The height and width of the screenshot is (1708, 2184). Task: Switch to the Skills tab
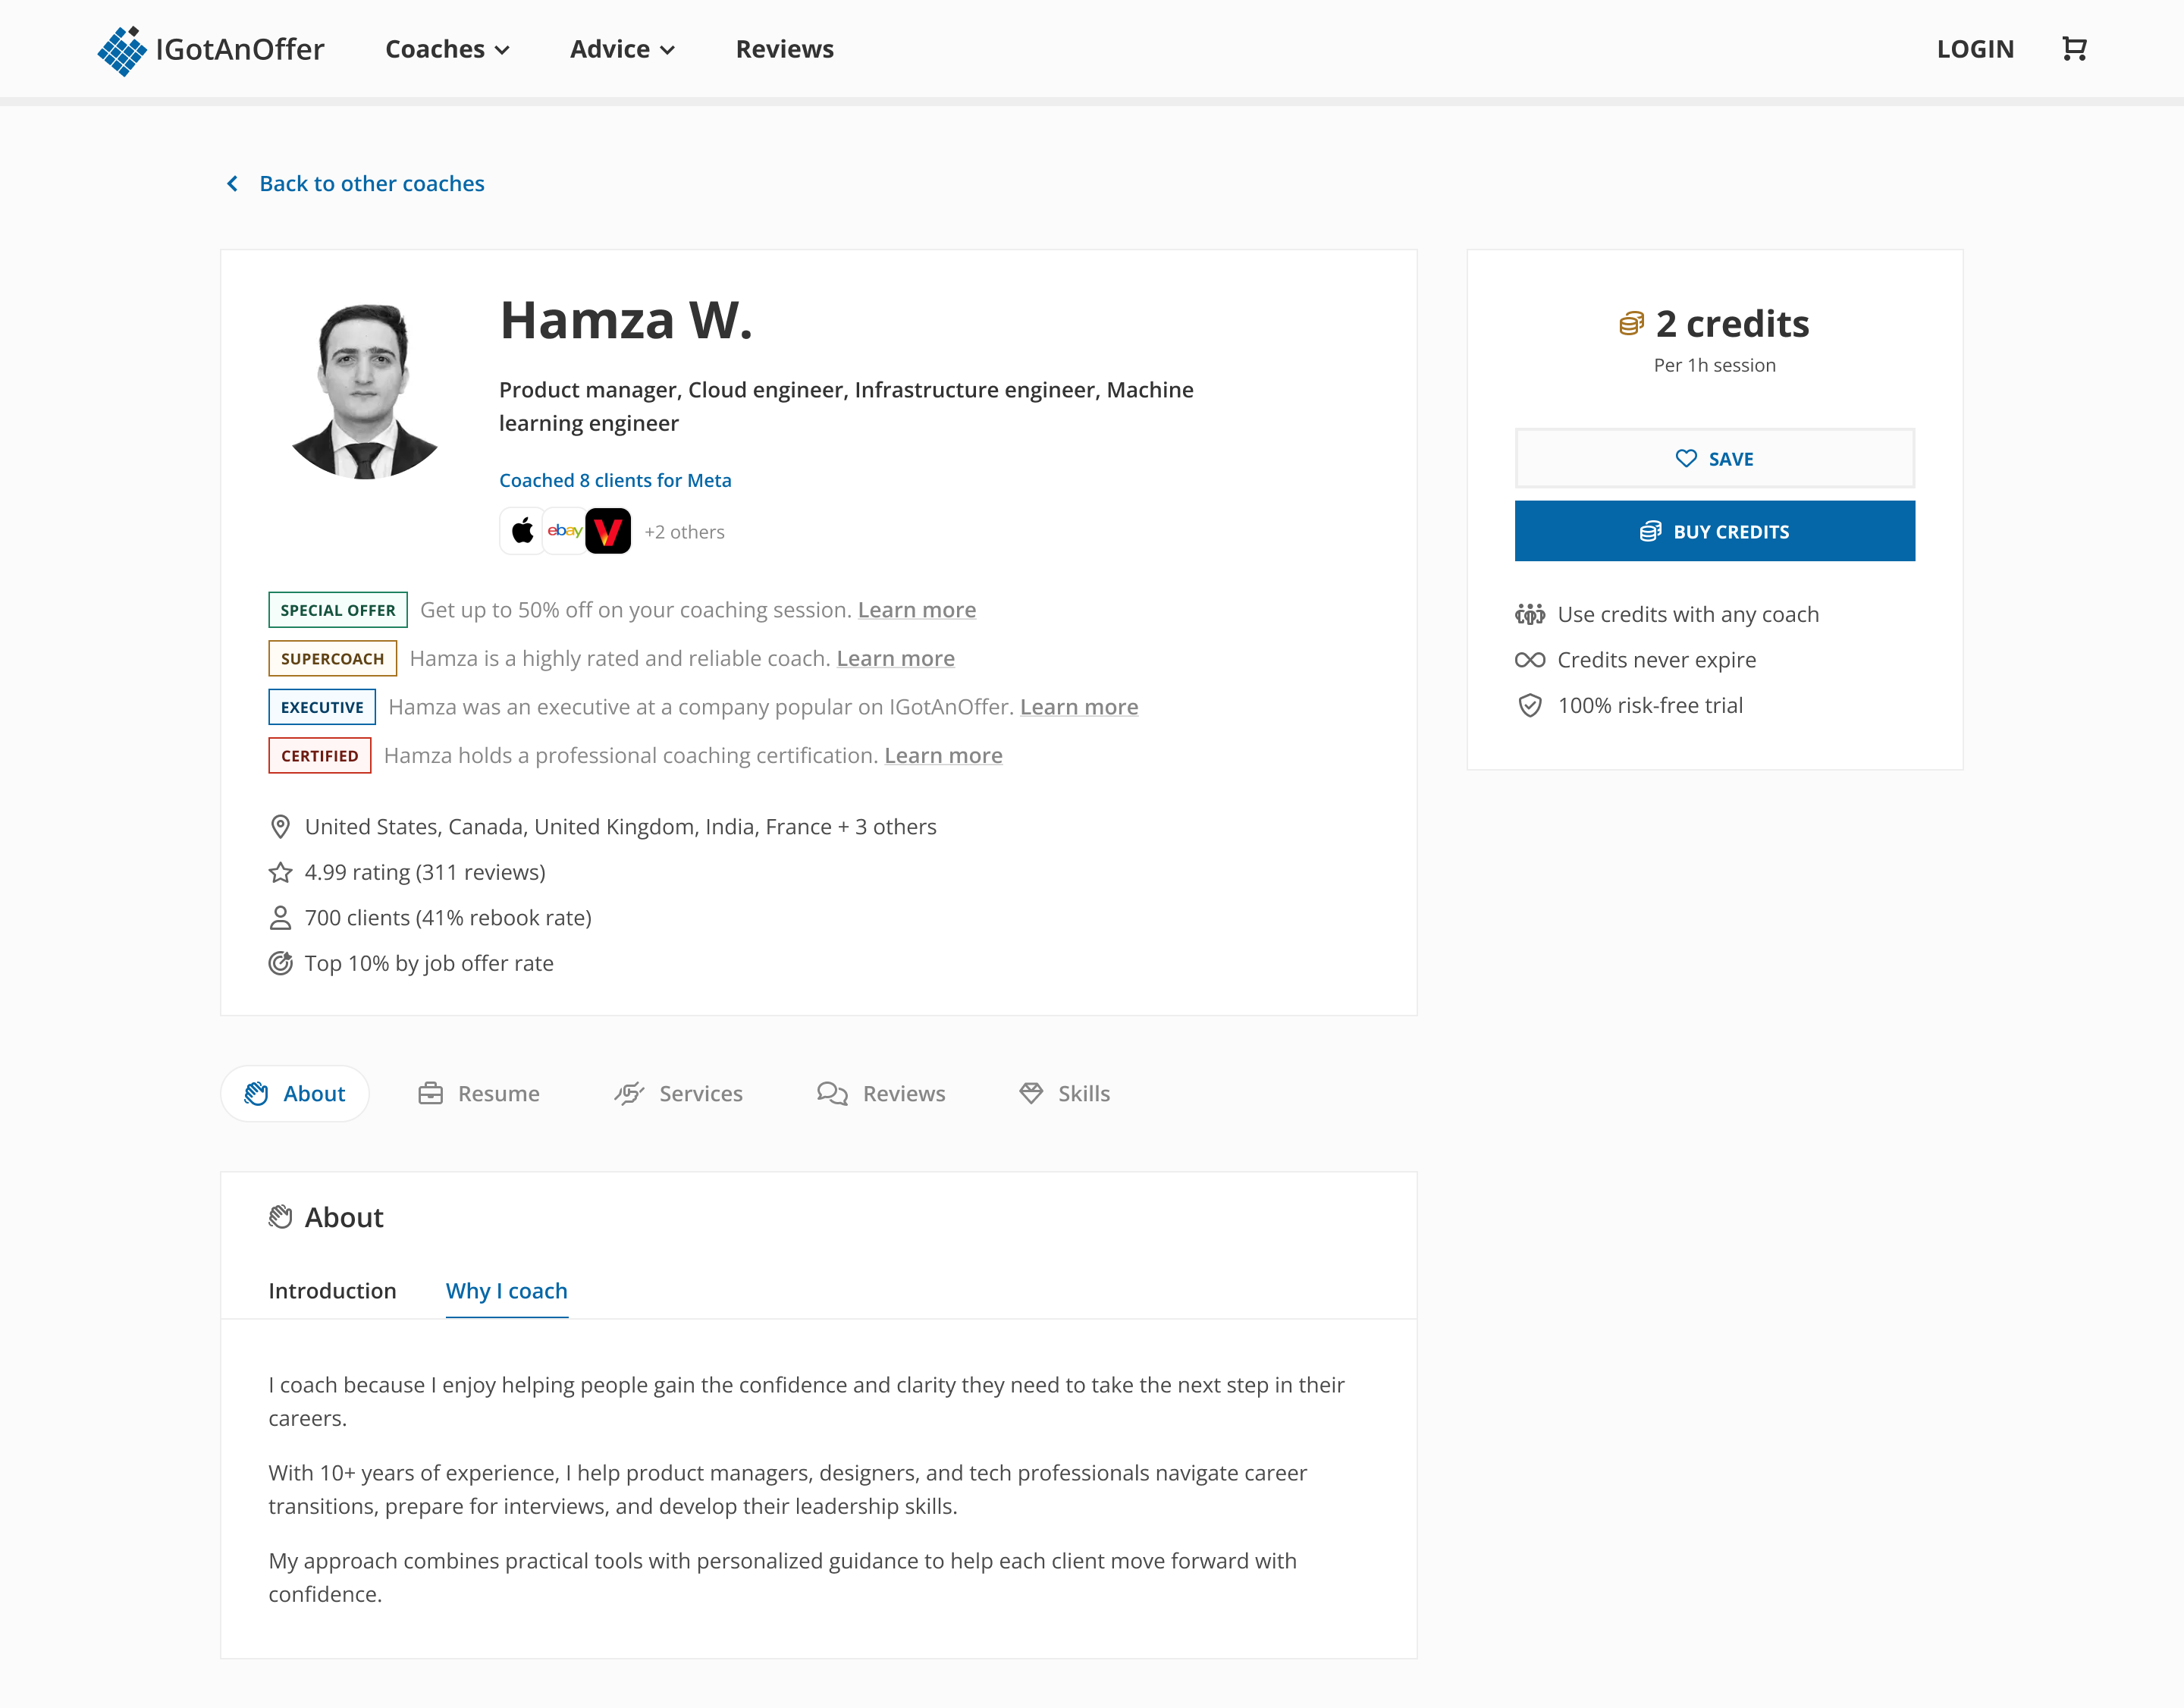(1065, 1093)
